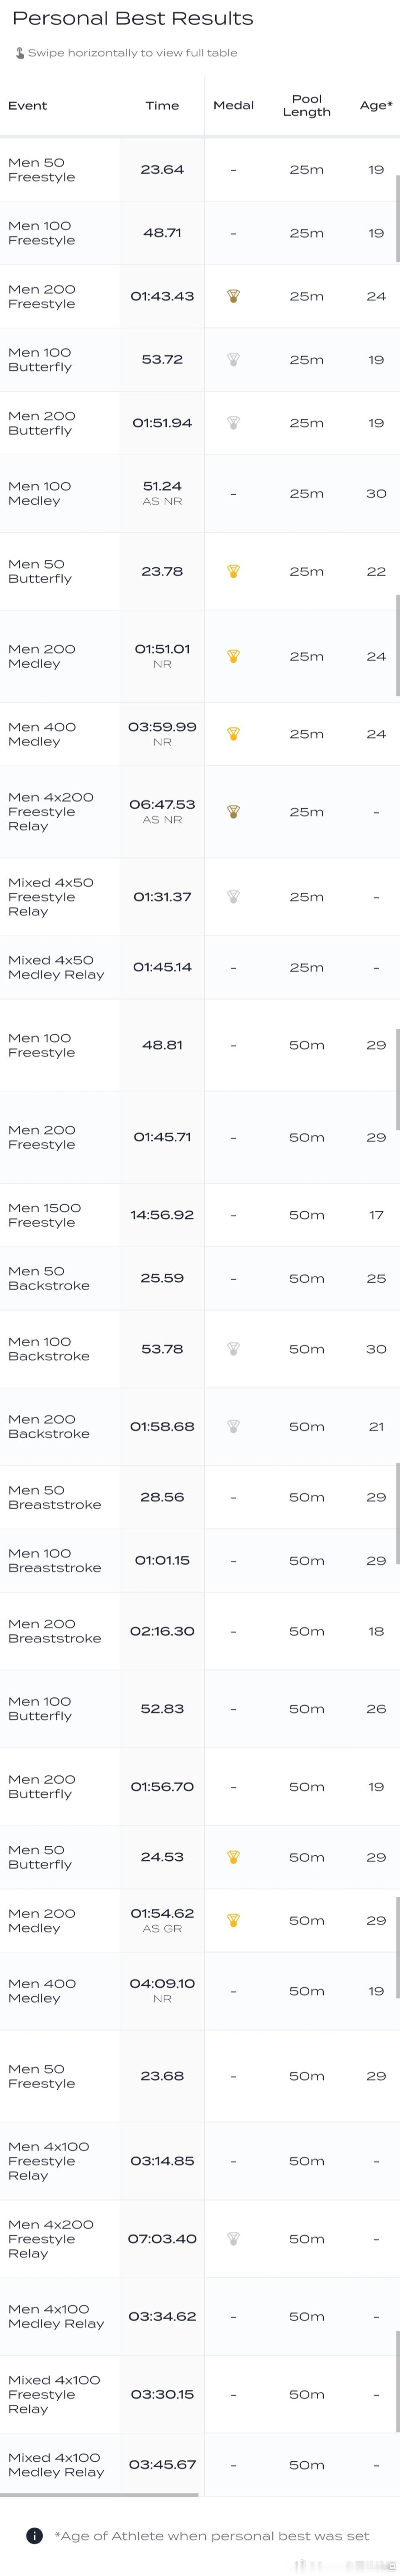Click the silver medal for Mixed 4x50 Freestyle Relay

[x=233, y=896]
